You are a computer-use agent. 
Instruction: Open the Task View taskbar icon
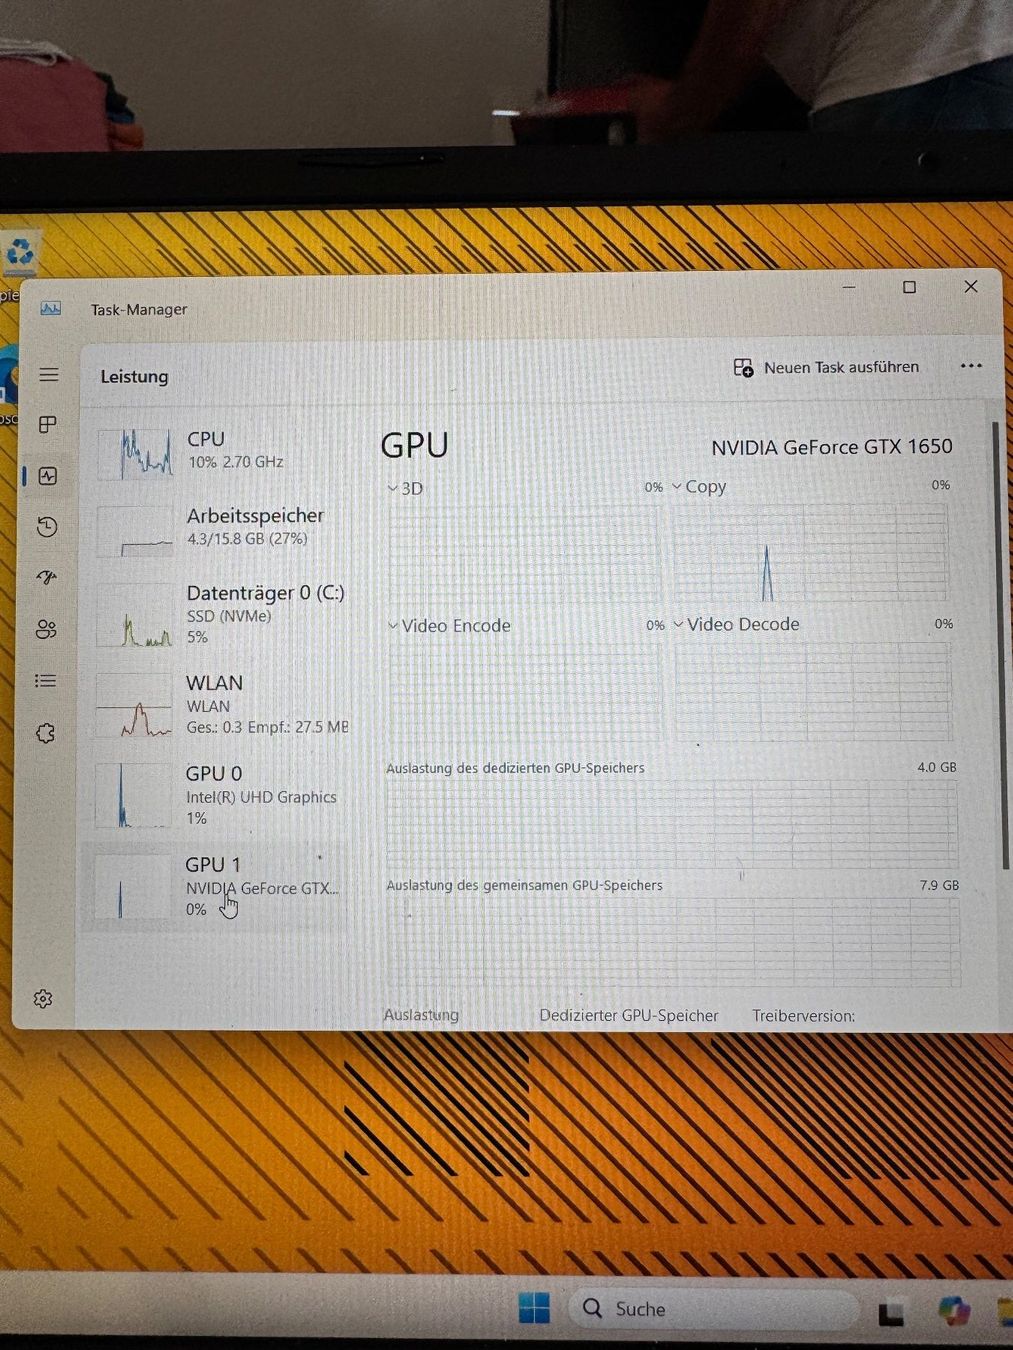(x=890, y=1313)
